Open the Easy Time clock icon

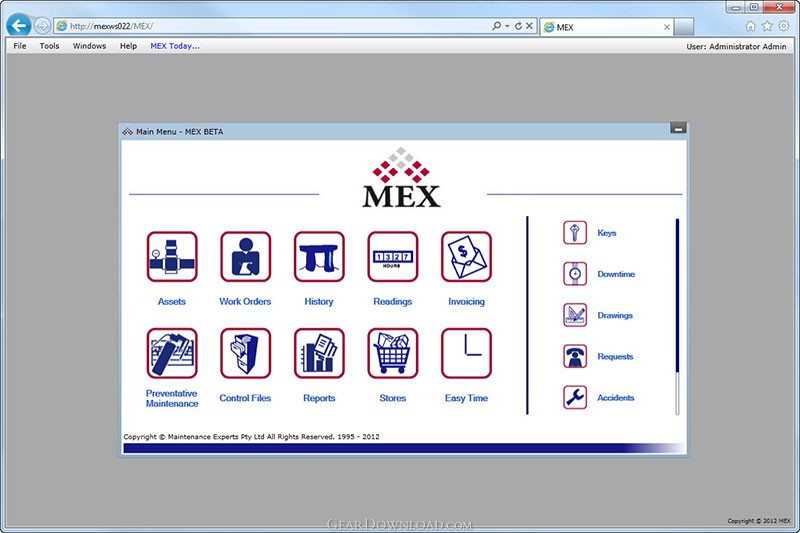466,353
